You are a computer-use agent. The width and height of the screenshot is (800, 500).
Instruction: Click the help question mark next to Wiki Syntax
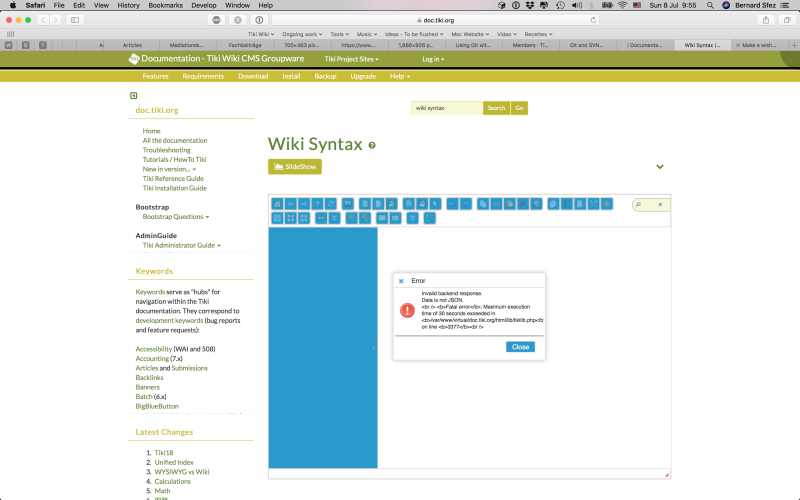[x=372, y=145]
